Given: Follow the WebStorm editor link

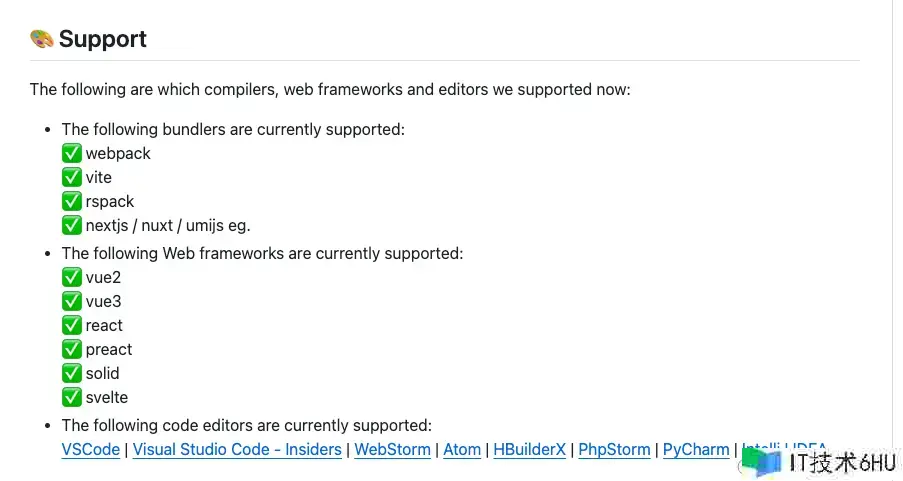Looking at the screenshot, I should (x=392, y=449).
